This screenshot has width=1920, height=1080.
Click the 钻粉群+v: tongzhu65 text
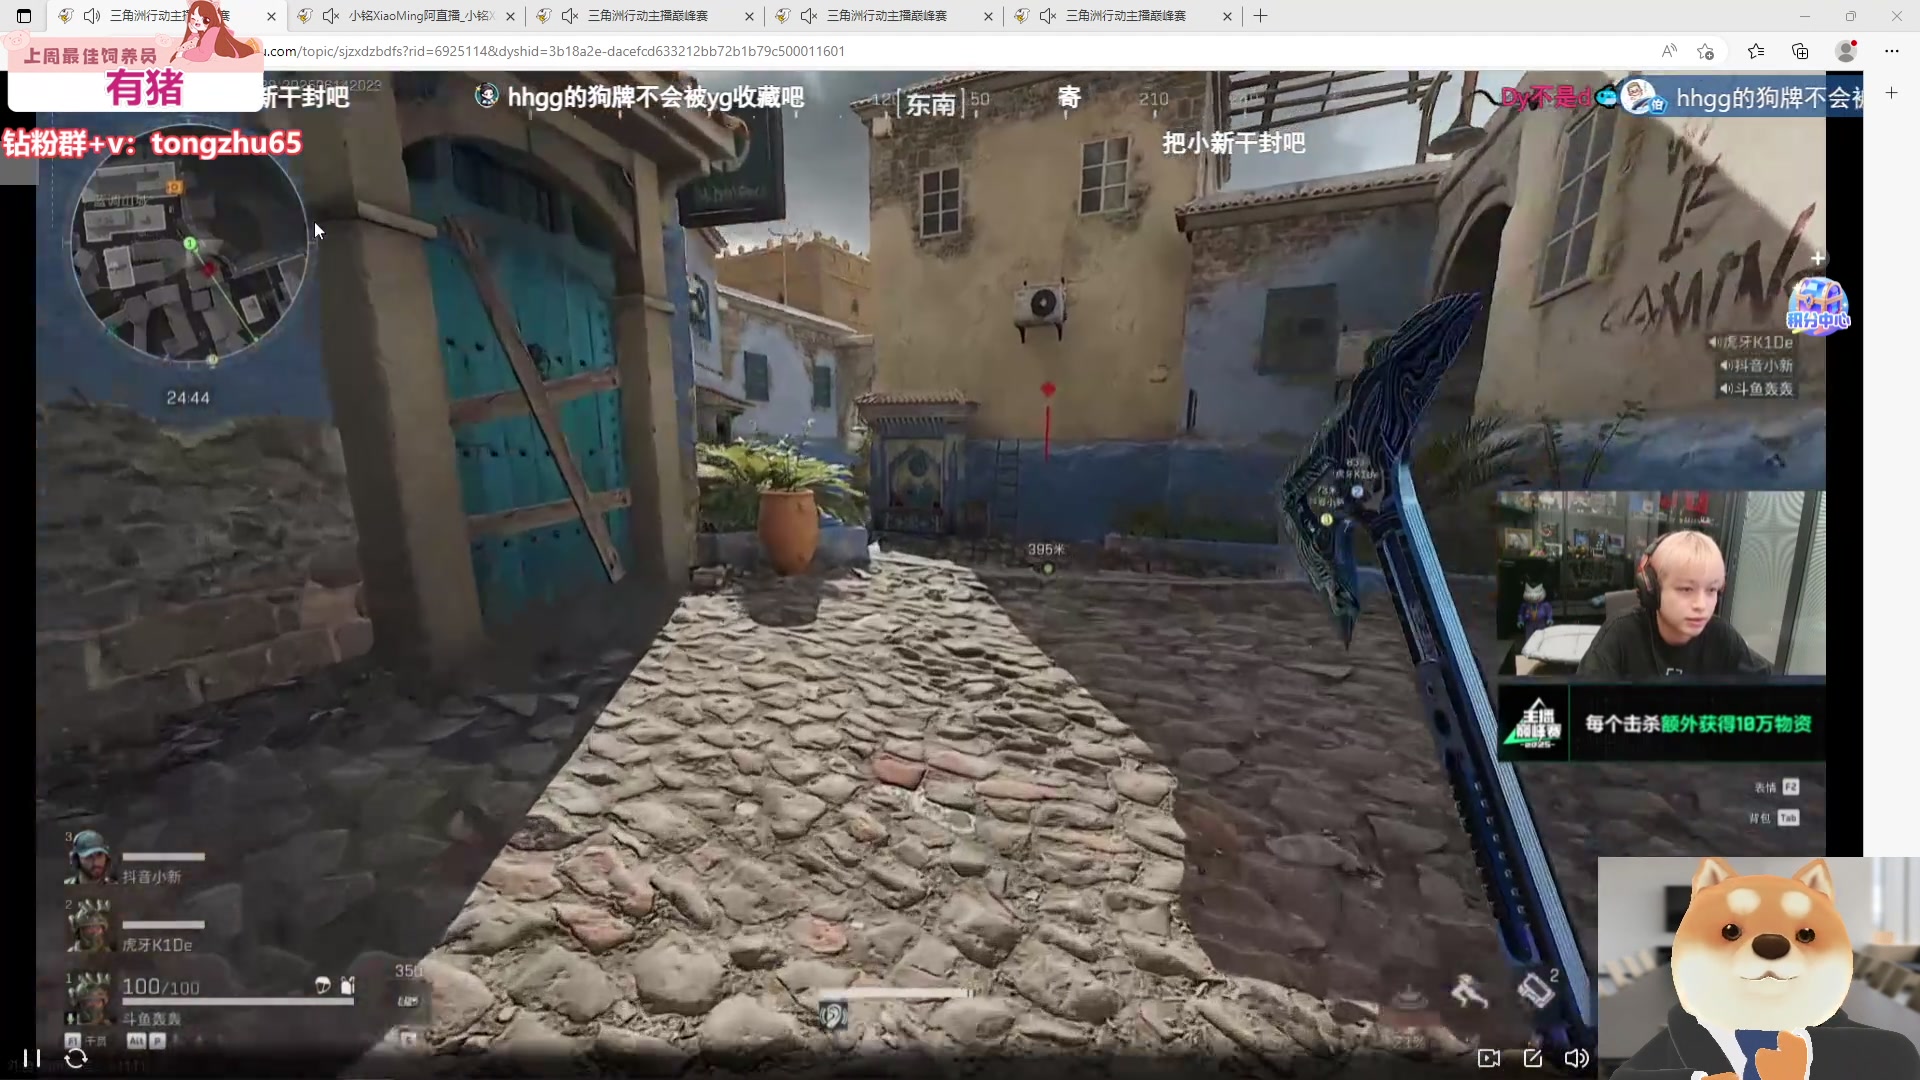pos(152,143)
